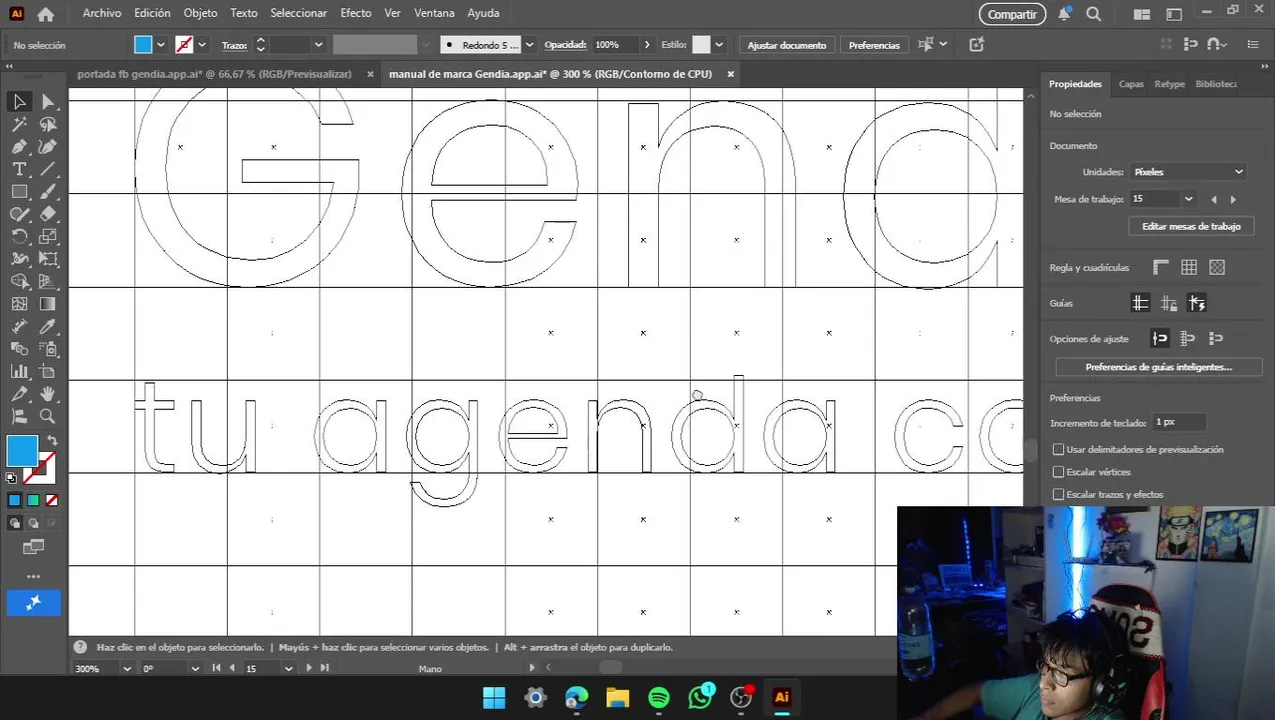The image size is (1275, 720).
Task: Toggle lock guides button
Action: 1168,303
